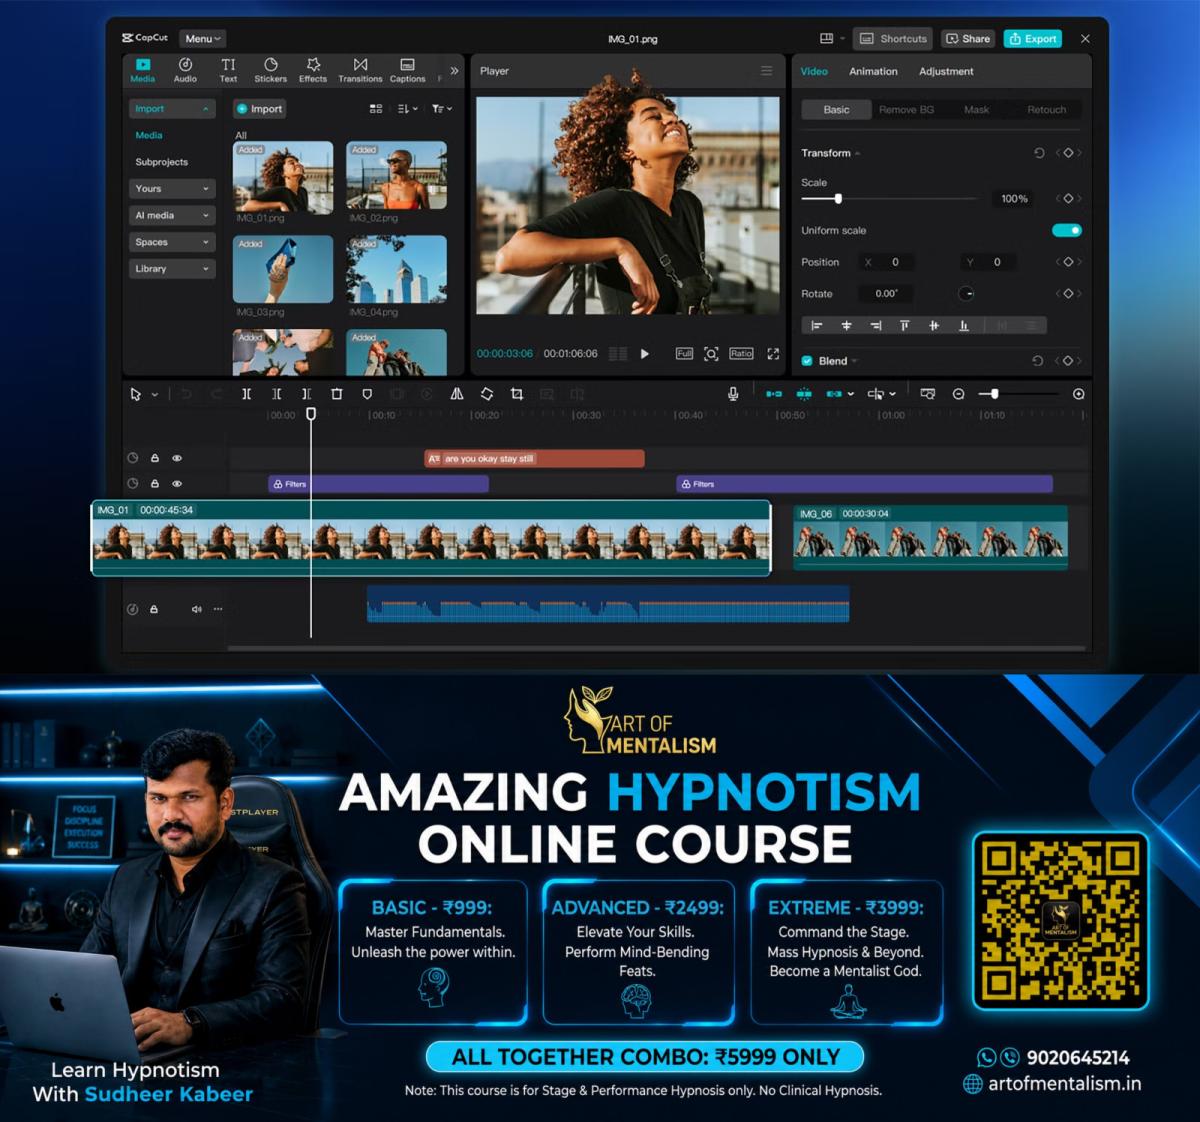This screenshot has width=1200, height=1122.
Task: Click the zoom in timeline plus icon
Action: (x=1078, y=394)
